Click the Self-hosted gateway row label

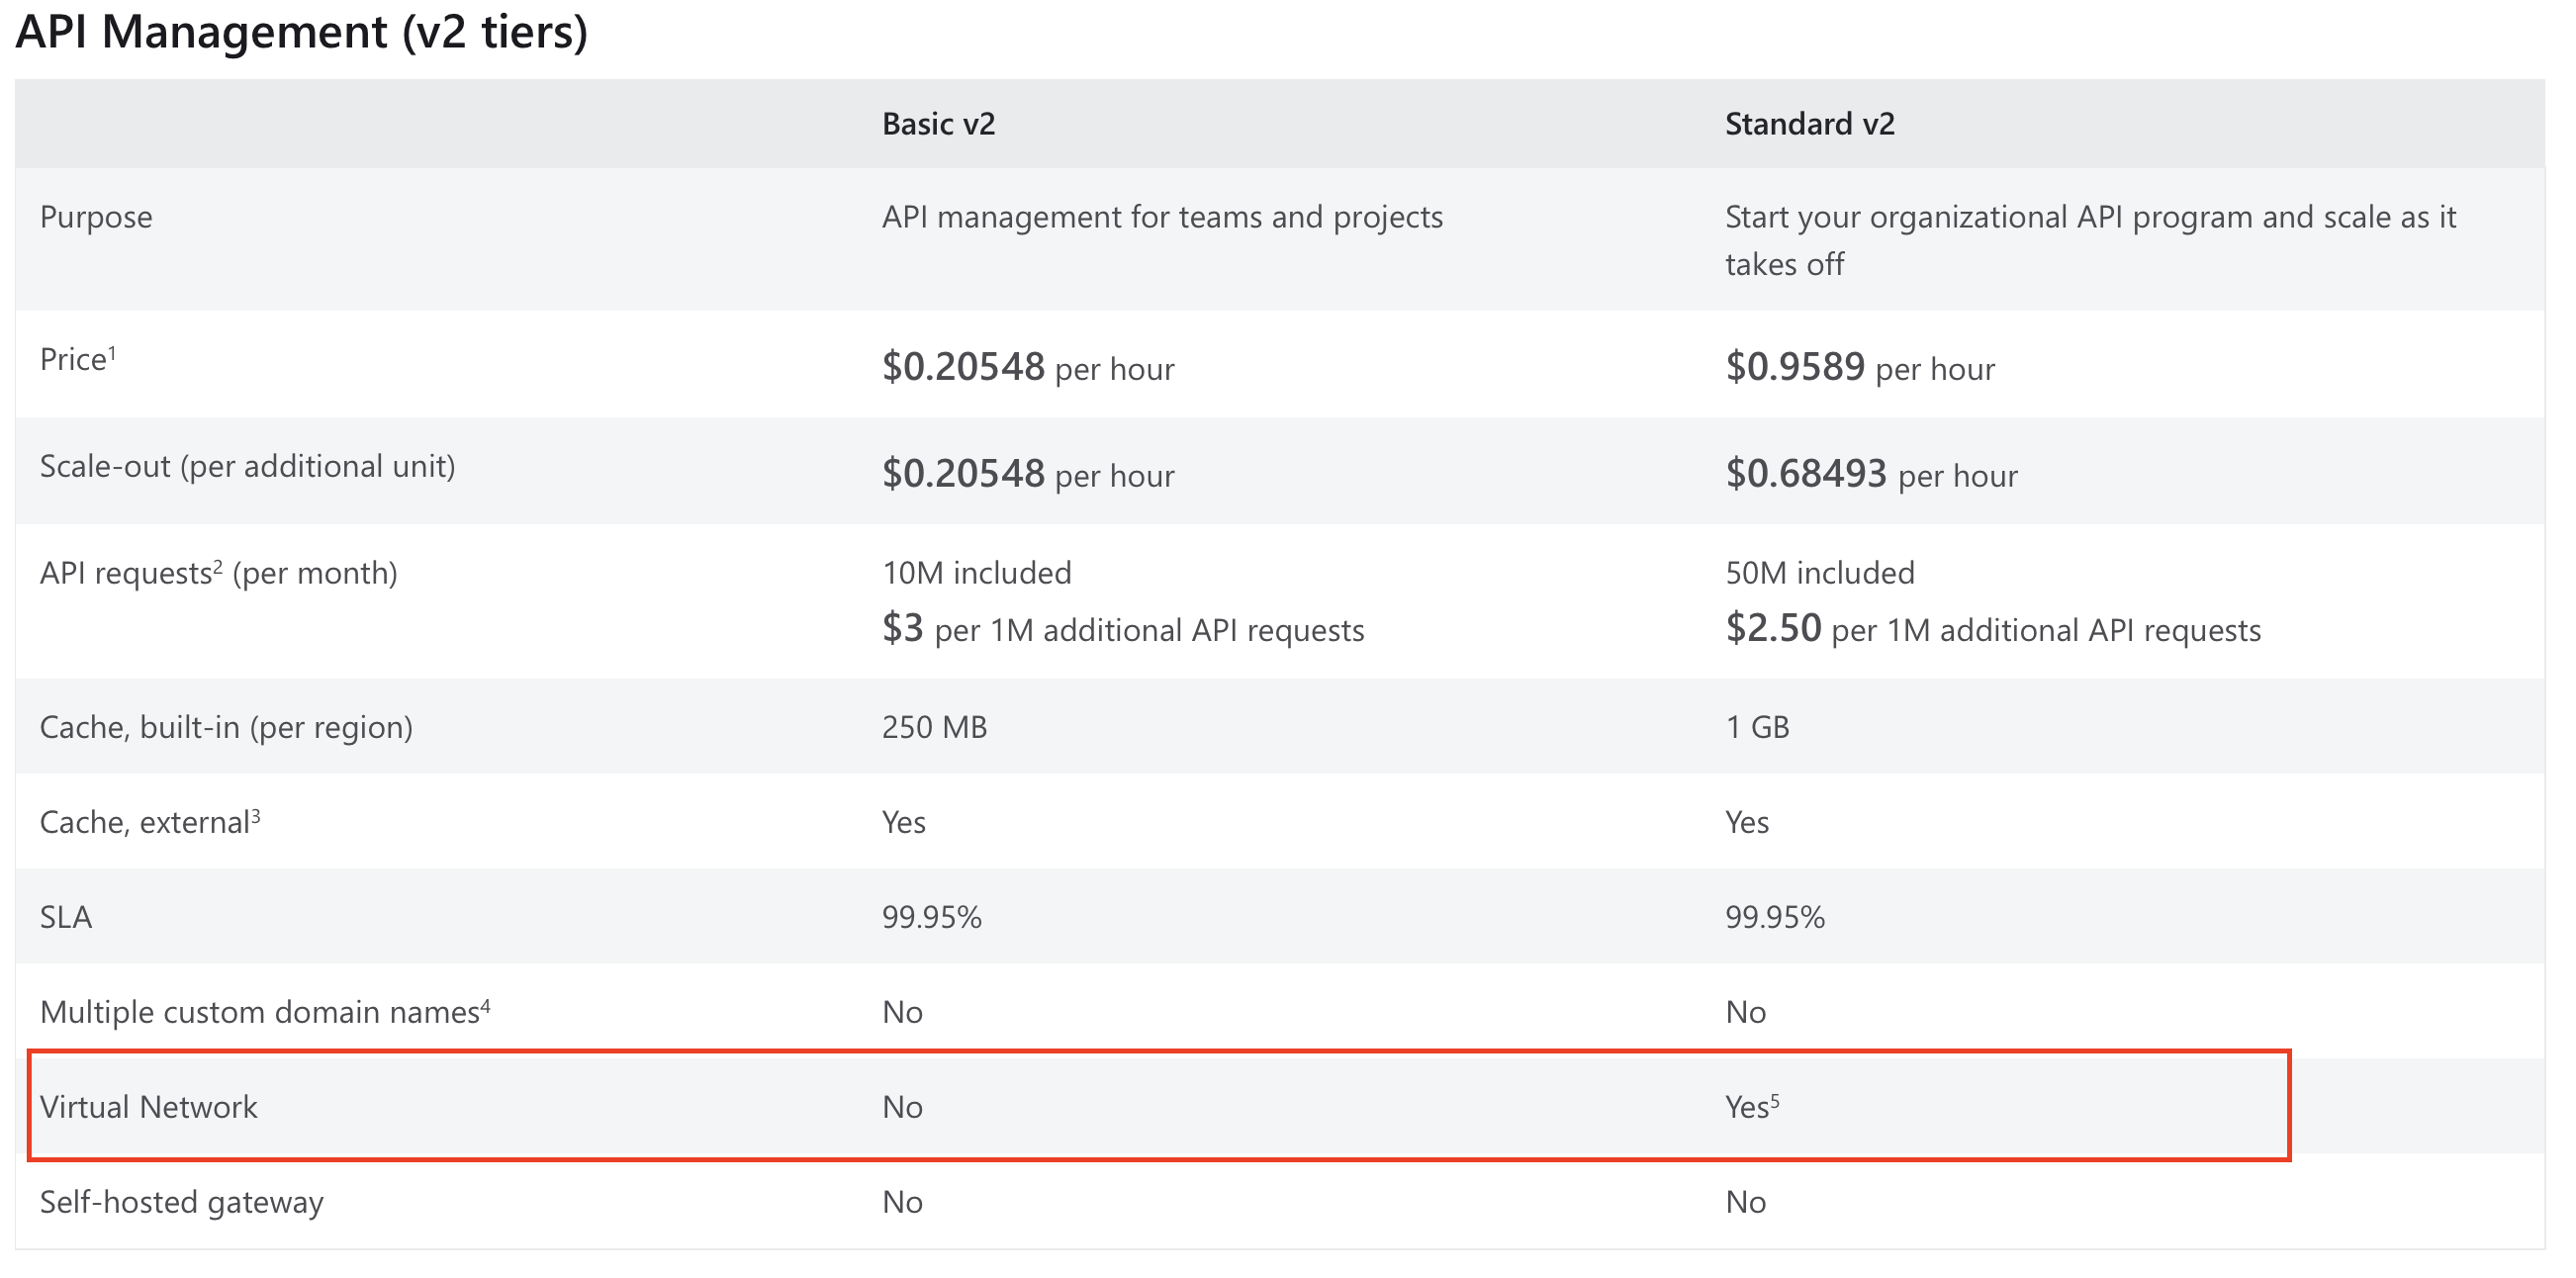pyautogui.click(x=181, y=1202)
